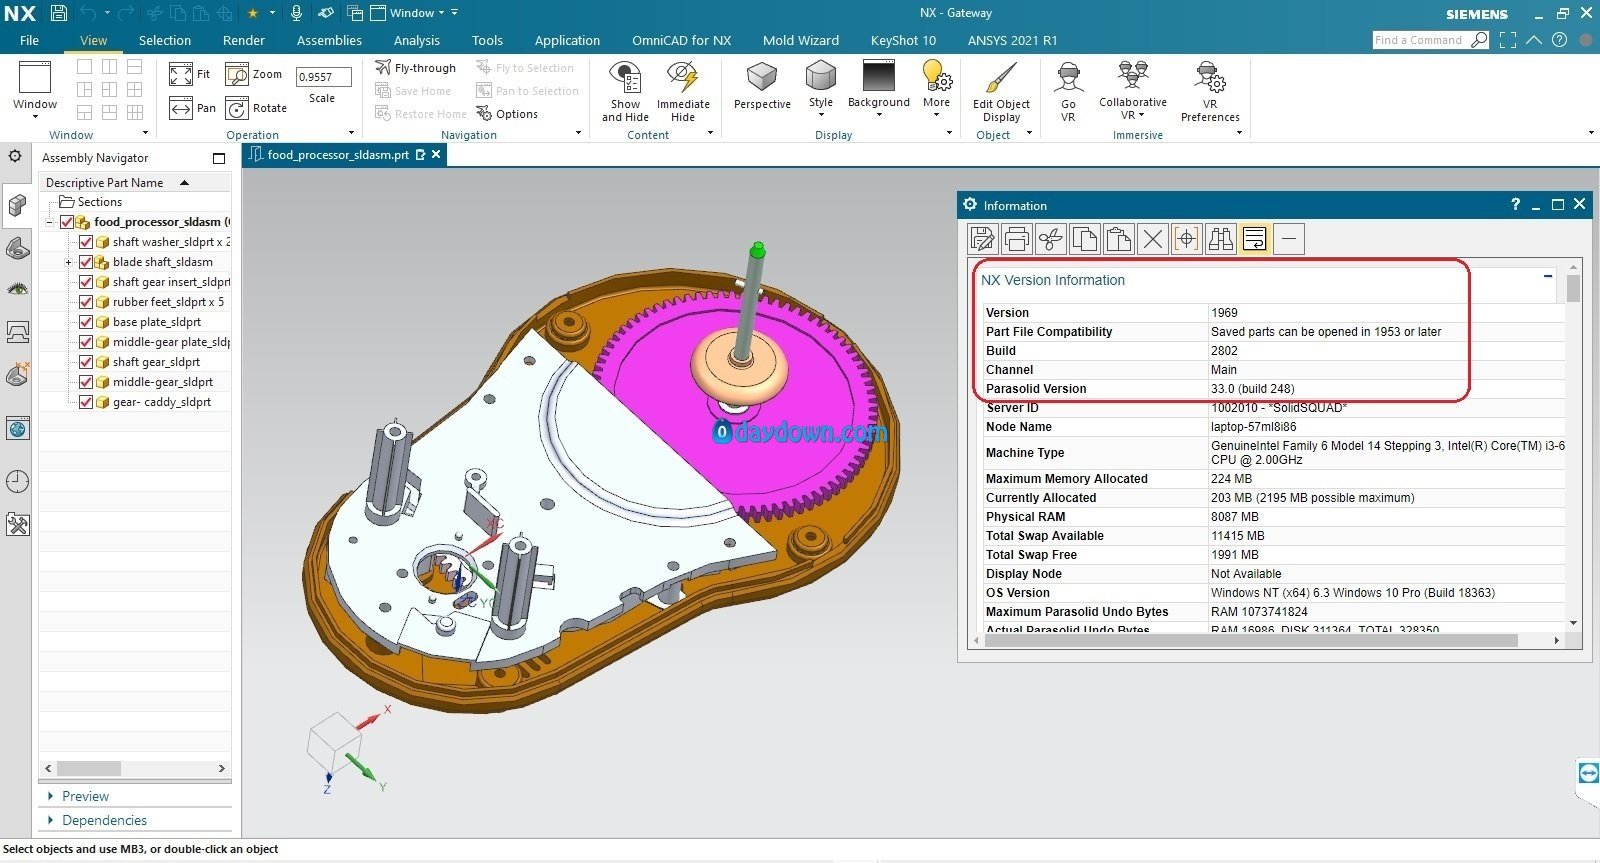This screenshot has width=1600, height=863.
Task: Uncheck gear- caddy_sldprt component
Action: tap(86, 402)
